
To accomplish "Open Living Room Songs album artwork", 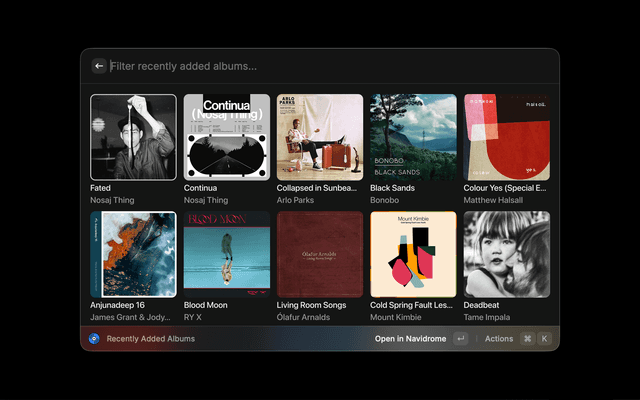I will tap(320, 254).
